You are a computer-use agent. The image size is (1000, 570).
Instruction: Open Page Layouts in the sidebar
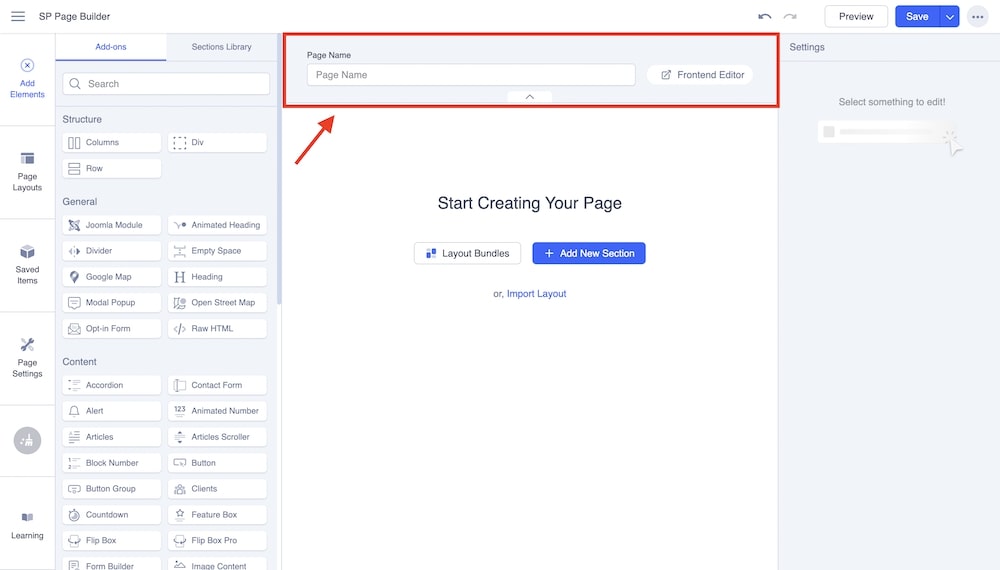pyautogui.click(x=27, y=171)
